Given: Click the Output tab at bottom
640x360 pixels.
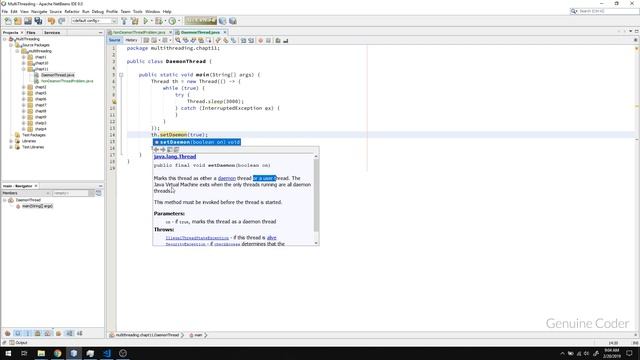Looking at the screenshot, I should [18, 343].
